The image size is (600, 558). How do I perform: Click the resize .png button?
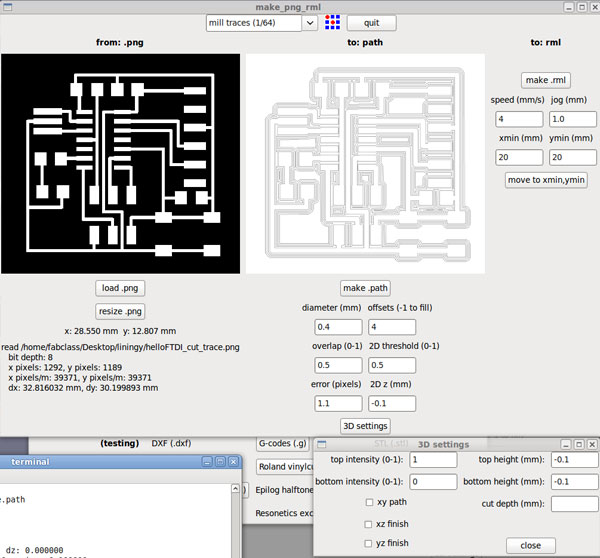tap(120, 311)
